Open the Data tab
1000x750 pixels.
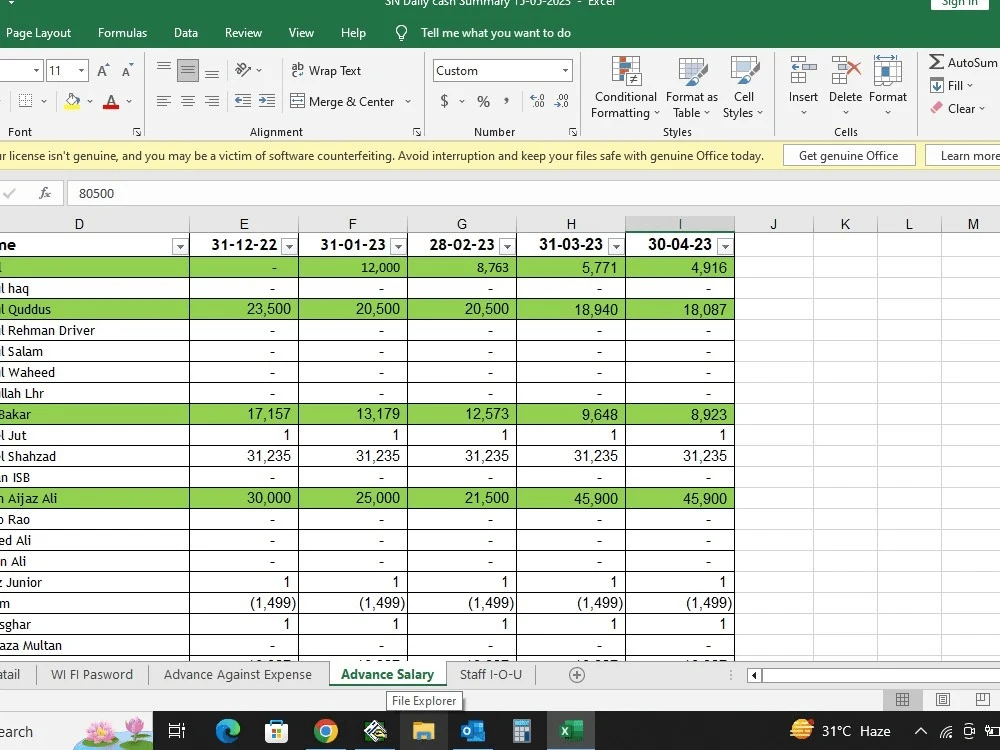coord(186,33)
